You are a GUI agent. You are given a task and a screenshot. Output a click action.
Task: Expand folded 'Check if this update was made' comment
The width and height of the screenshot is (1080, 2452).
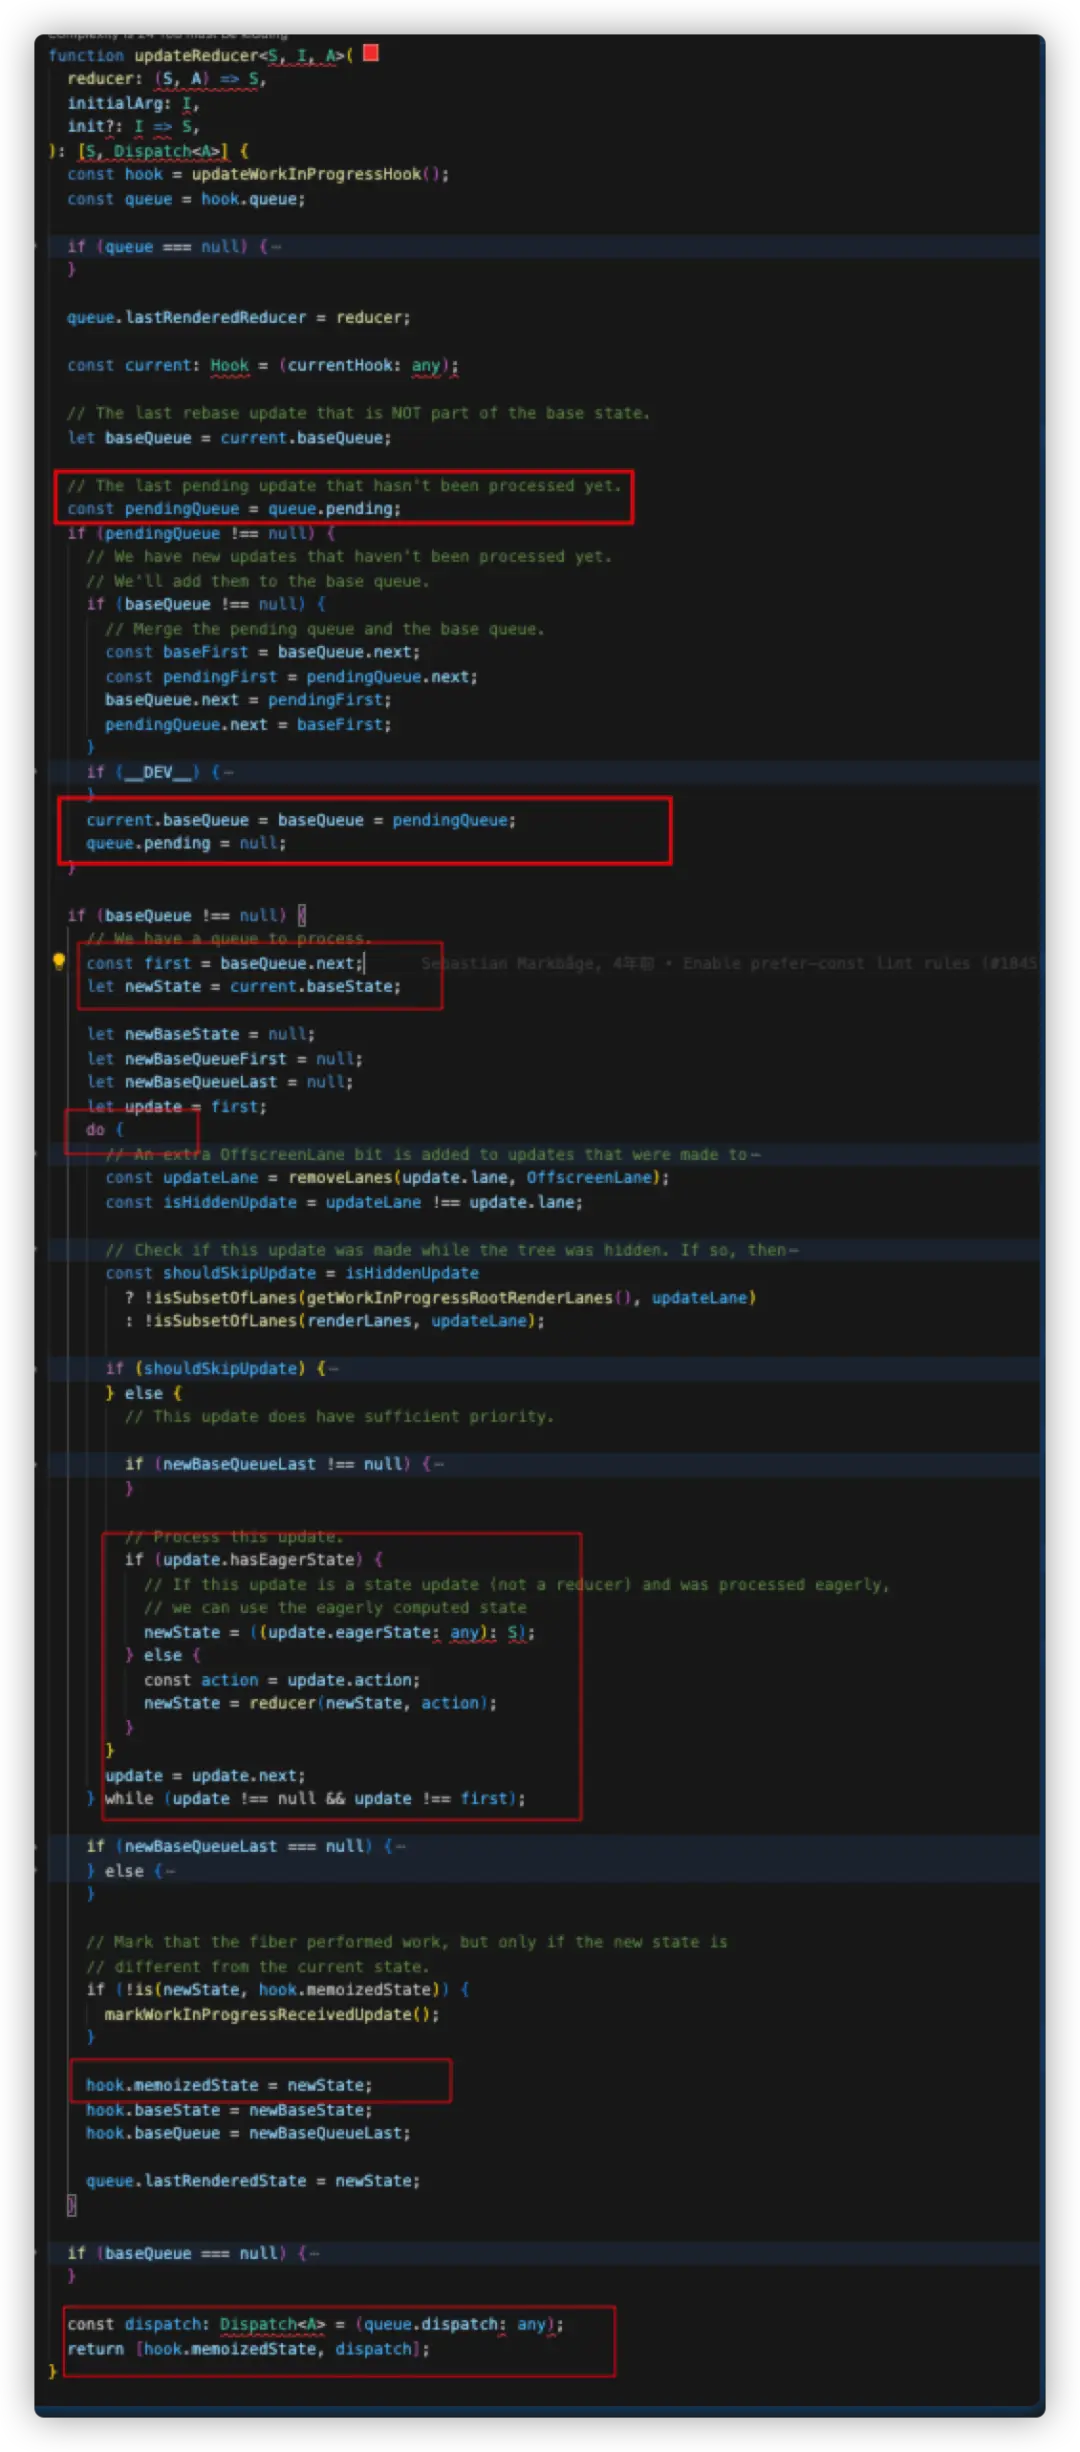point(793,1250)
